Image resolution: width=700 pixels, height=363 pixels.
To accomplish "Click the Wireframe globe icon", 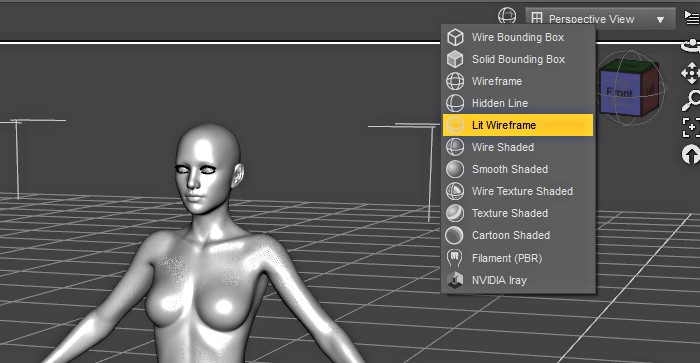I will (455, 81).
